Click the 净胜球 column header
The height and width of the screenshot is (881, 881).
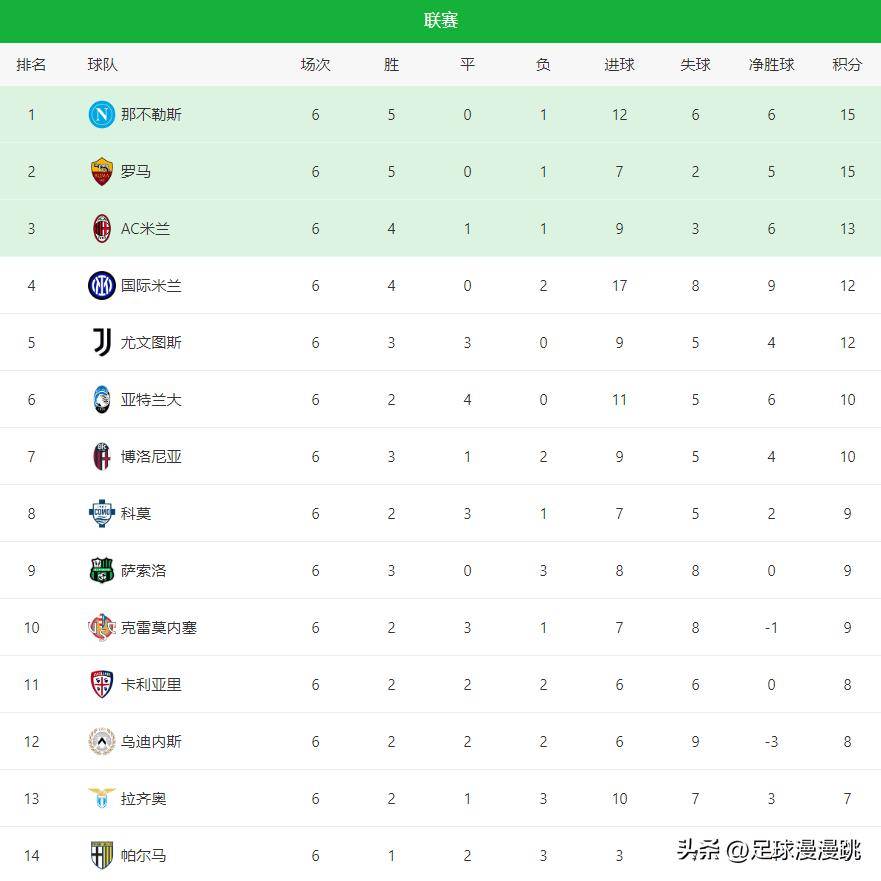tap(771, 65)
